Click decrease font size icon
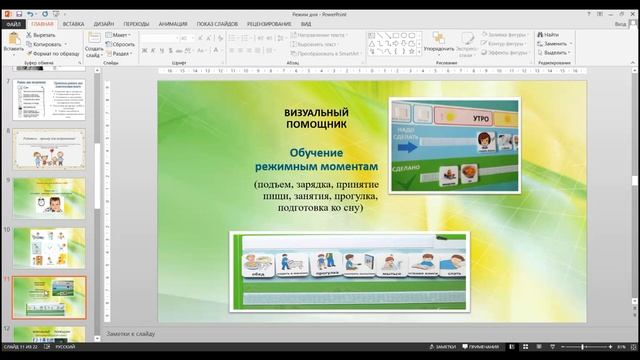Viewport: 640px width, 360px height. pyautogui.click(x=209, y=38)
